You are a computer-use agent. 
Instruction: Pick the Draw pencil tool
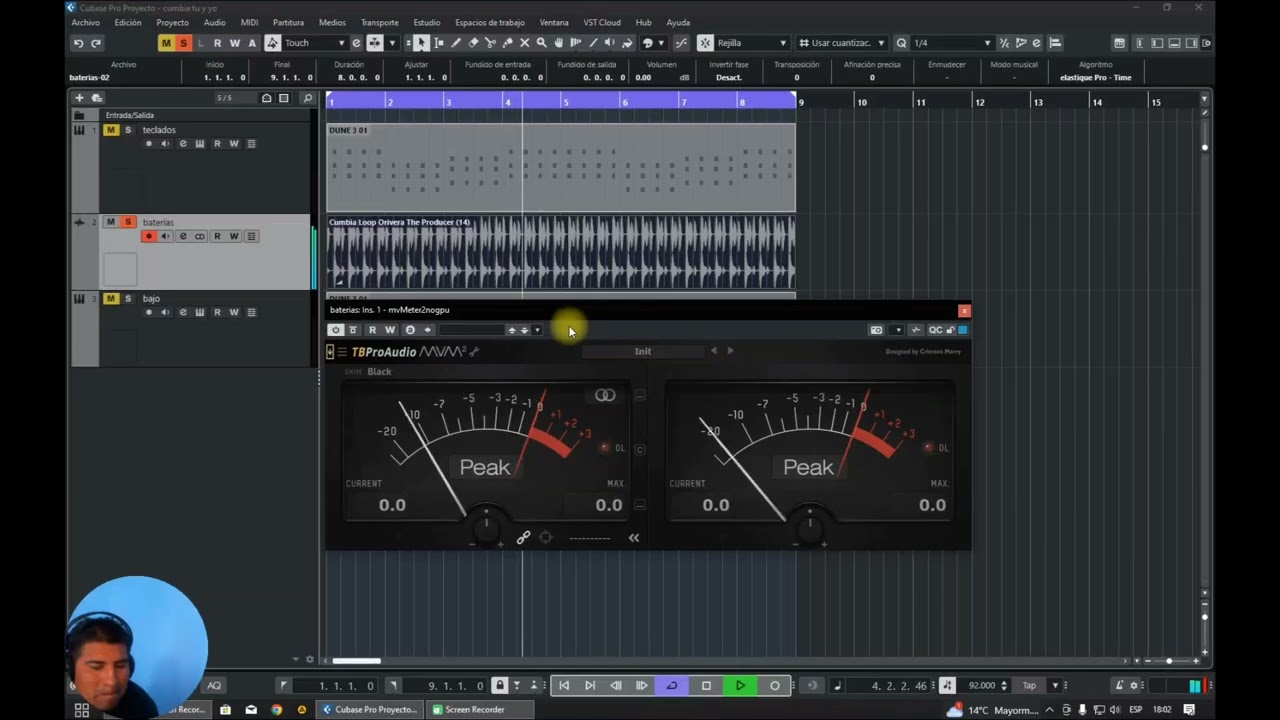click(x=456, y=43)
